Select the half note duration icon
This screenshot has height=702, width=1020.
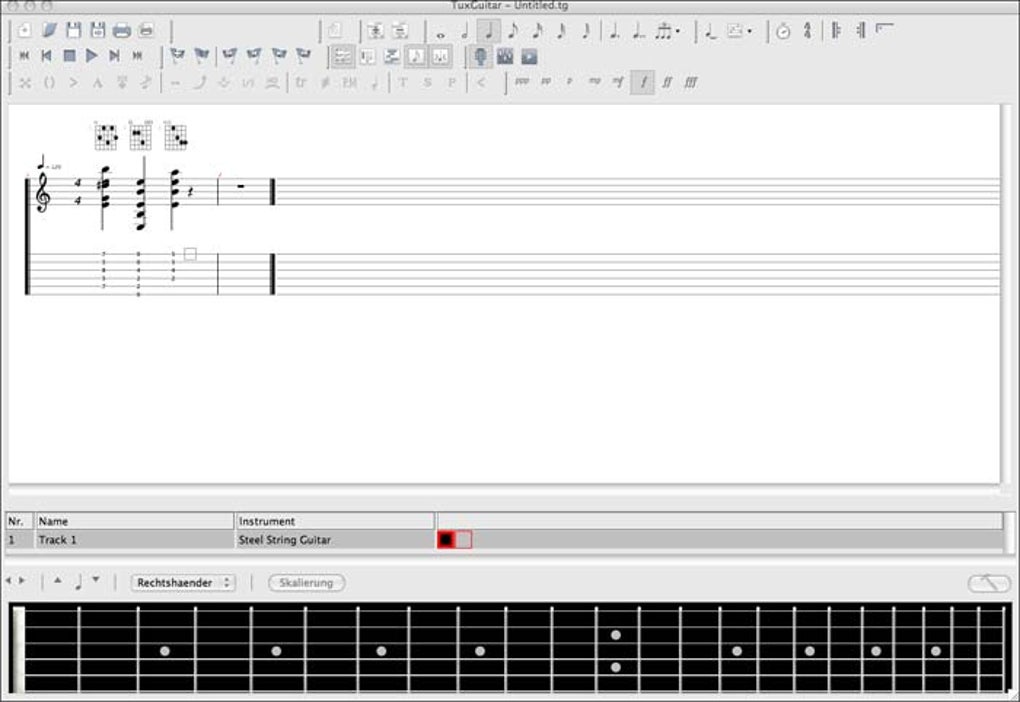[464, 31]
